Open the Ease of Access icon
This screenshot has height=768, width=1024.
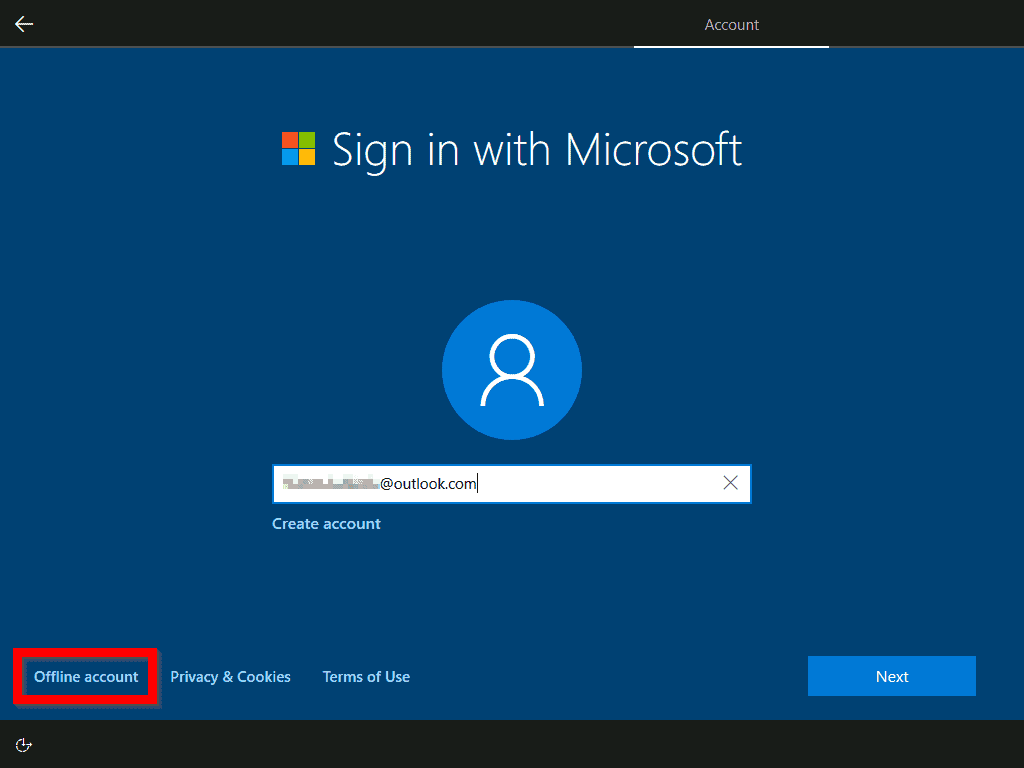(x=25, y=744)
